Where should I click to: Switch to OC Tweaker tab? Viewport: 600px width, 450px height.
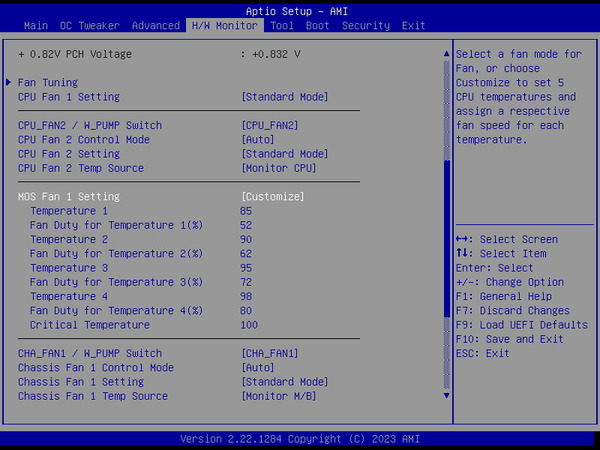pyautogui.click(x=90, y=26)
